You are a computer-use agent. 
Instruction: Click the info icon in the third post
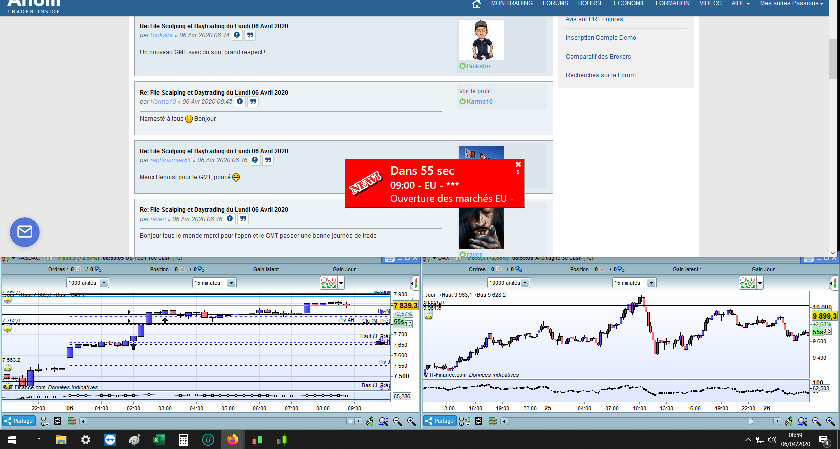[255, 160]
